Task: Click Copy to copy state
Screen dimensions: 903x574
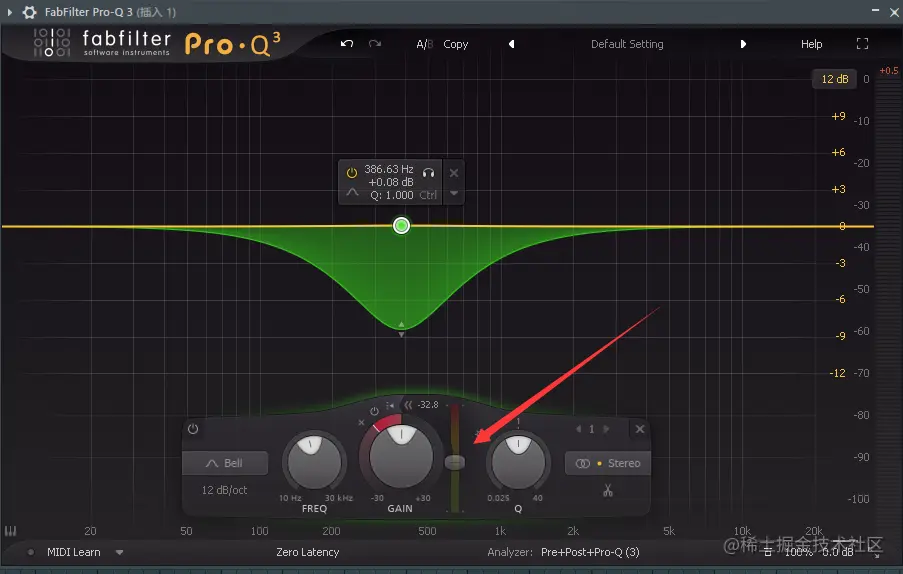Action: click(x=456, y=44)
